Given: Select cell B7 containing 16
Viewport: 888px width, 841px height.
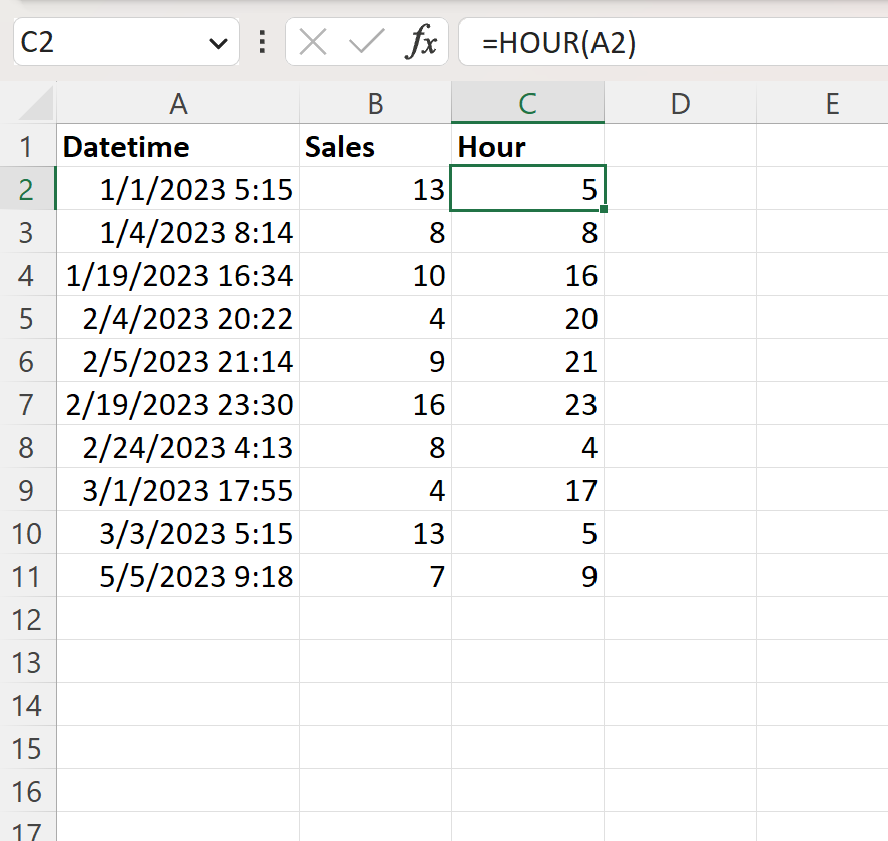Looking at the screenshot, I should coord(374,404).
